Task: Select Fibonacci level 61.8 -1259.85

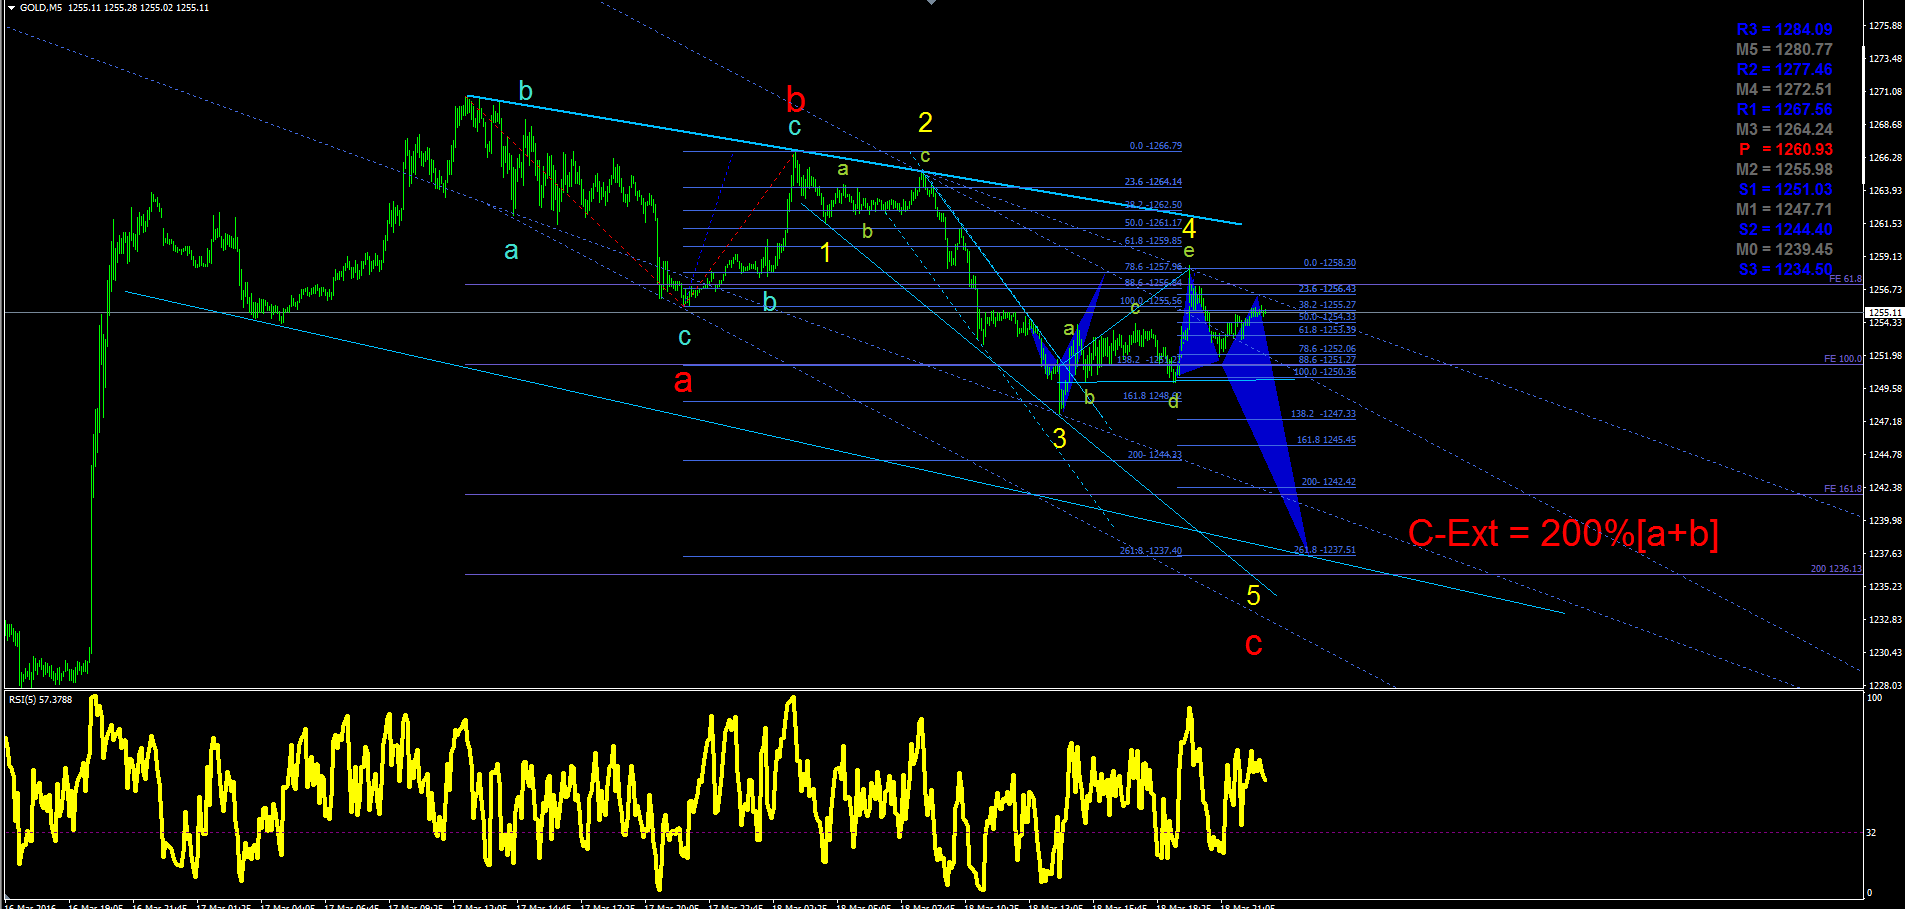Action: pyautogui.click(x=1153, y=241)
